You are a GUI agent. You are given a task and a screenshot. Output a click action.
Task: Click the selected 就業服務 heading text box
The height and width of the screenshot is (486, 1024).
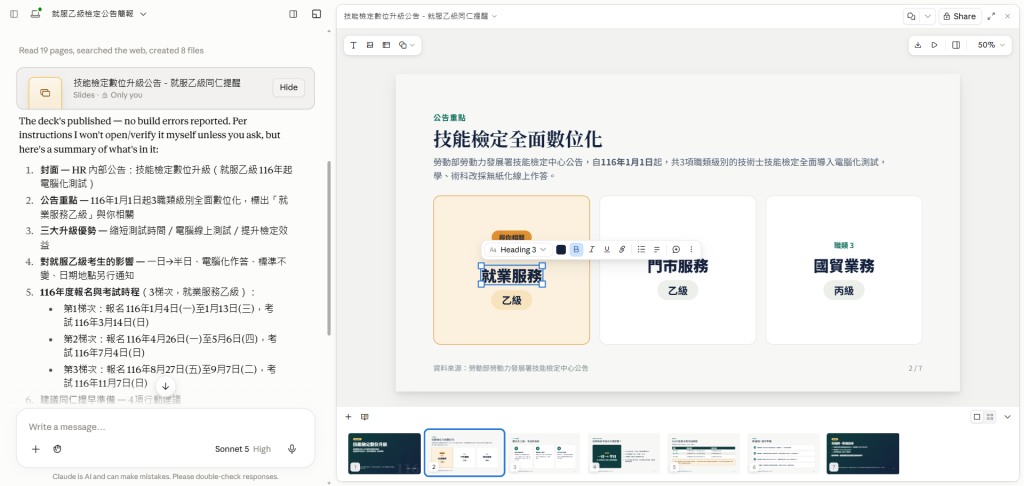click(x=512, y=276)
